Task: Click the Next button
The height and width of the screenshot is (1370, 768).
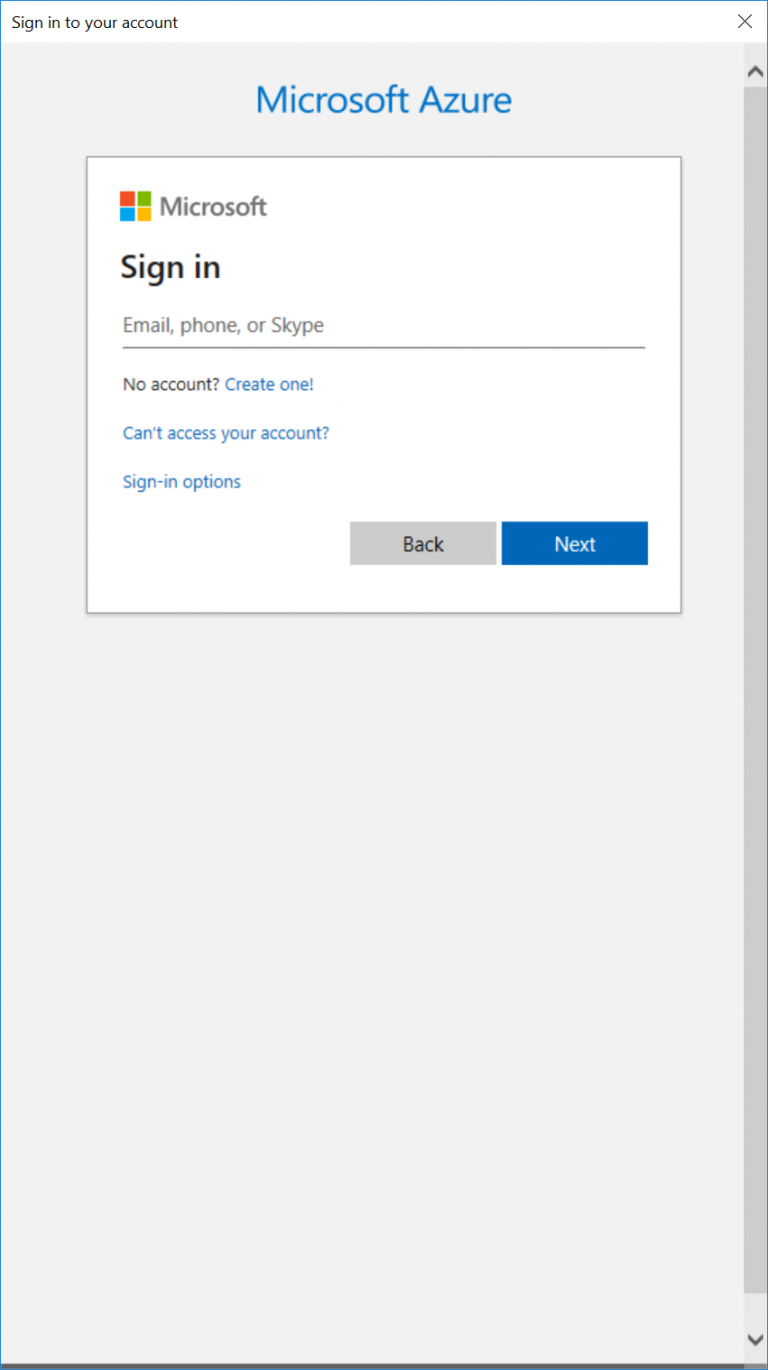Action: pos(574,543)
